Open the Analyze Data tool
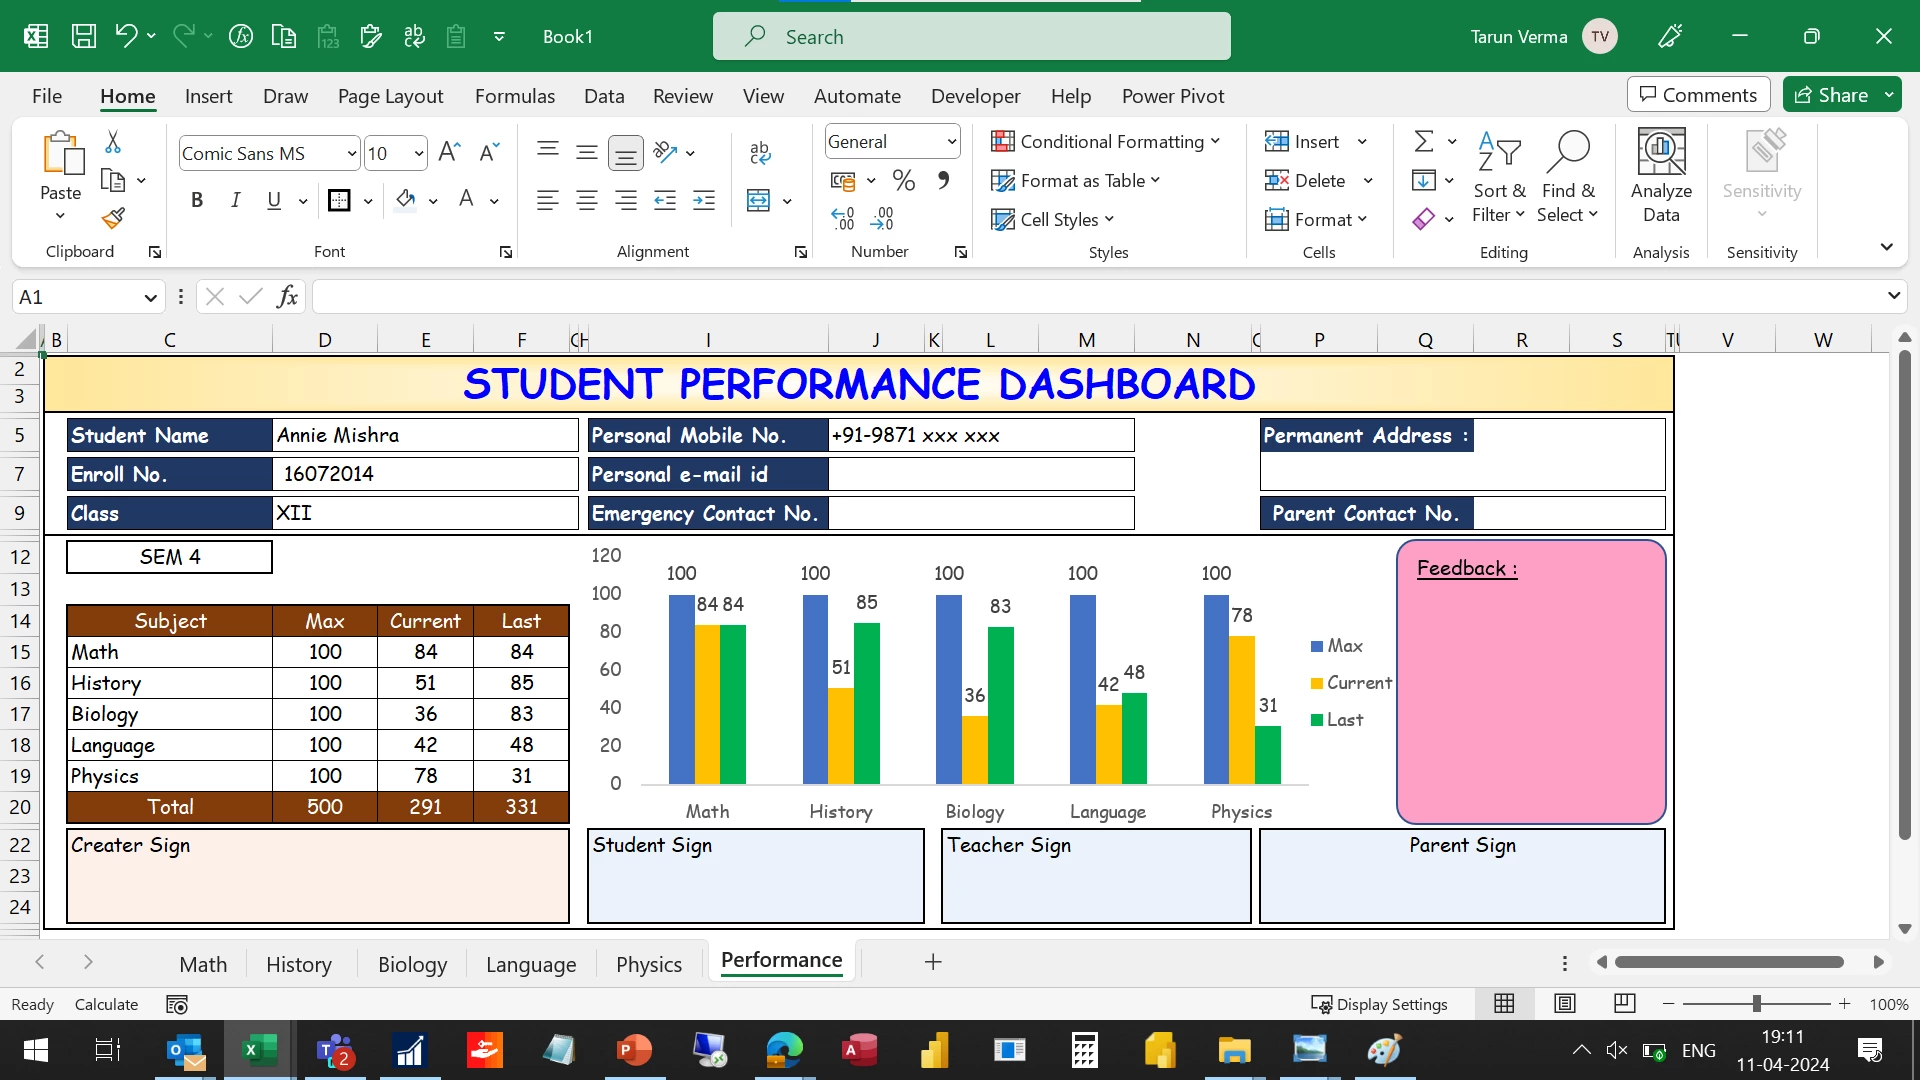 tap(1661, 175)
